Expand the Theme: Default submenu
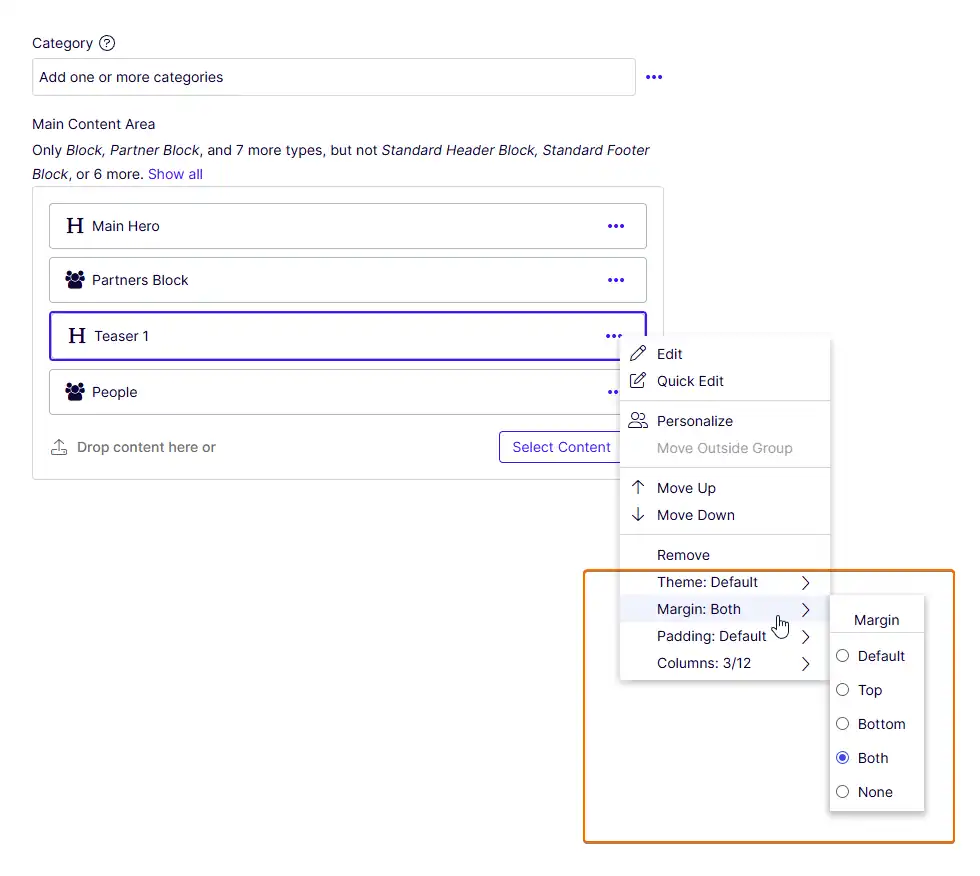Viewport: 980px width, 876px height. [708, 582]
